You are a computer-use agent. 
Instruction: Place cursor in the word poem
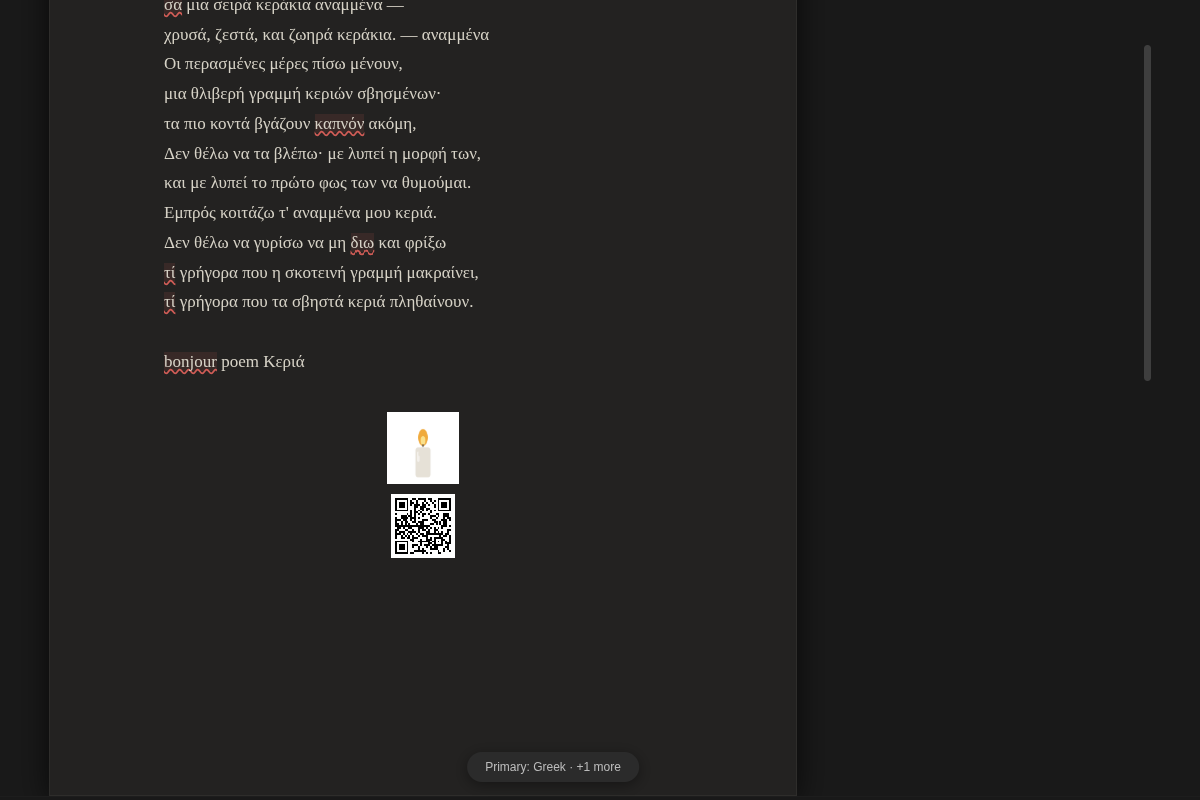pos(240,362)
